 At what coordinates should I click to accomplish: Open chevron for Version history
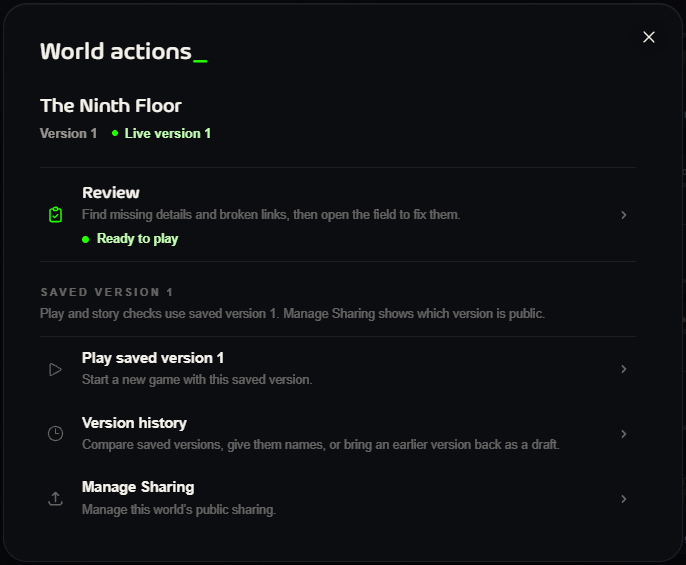pos(624,434)
